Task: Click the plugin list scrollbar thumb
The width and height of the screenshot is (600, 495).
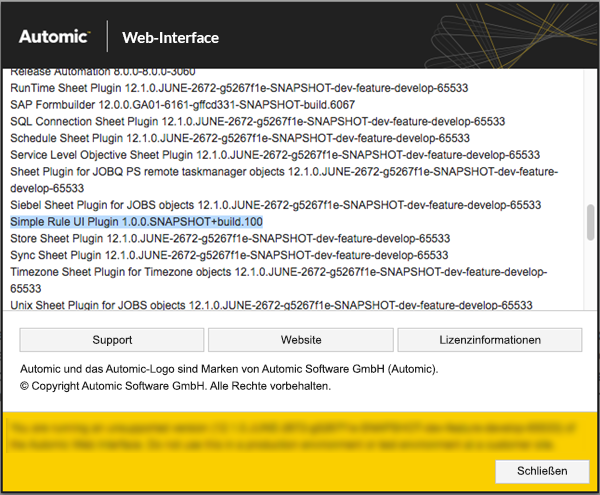Action: pyautogui.click(x=590, y=222)
